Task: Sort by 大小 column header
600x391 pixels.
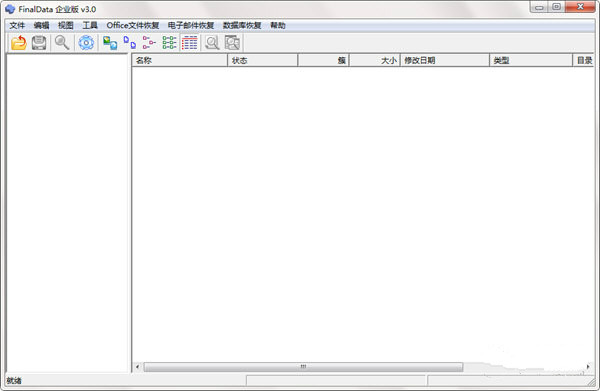Action: (x=375, y=60)
